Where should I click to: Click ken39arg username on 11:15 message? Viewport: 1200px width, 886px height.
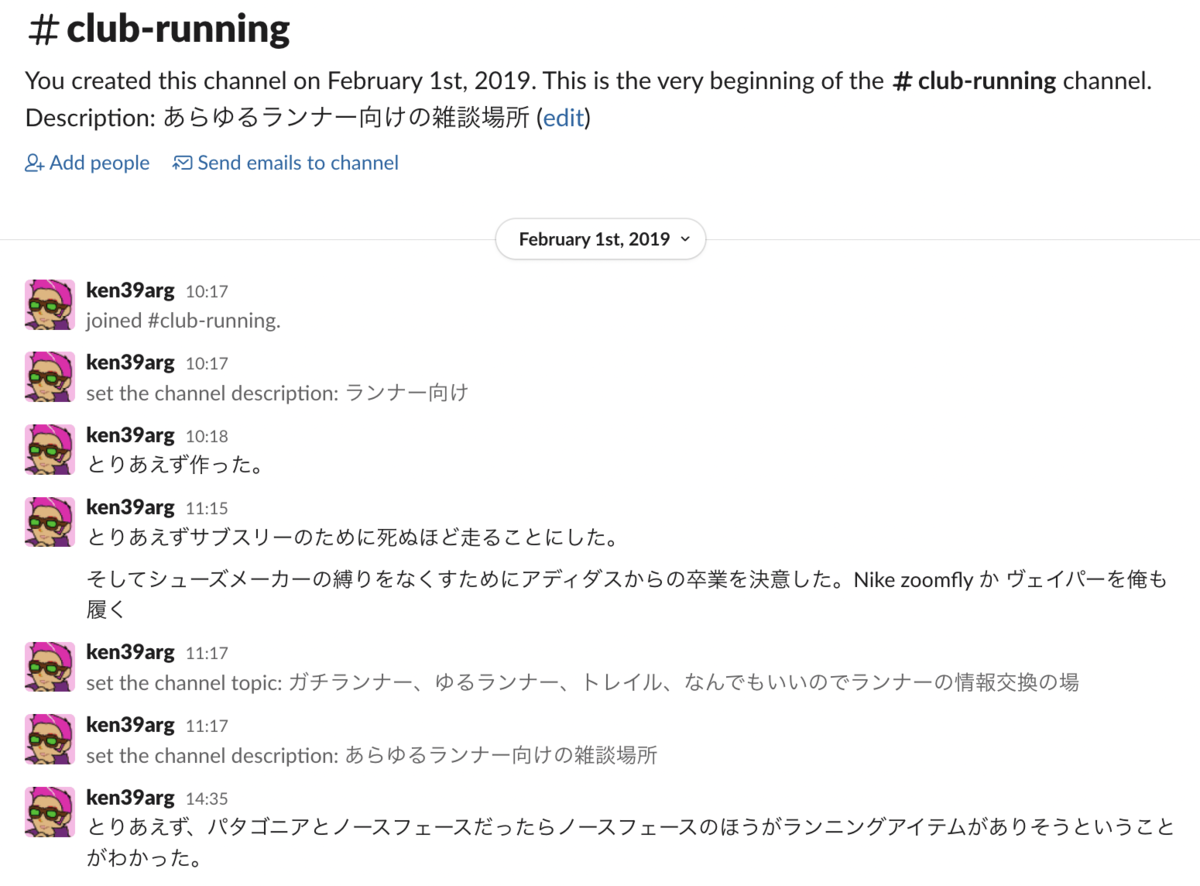tap(130, 507)
